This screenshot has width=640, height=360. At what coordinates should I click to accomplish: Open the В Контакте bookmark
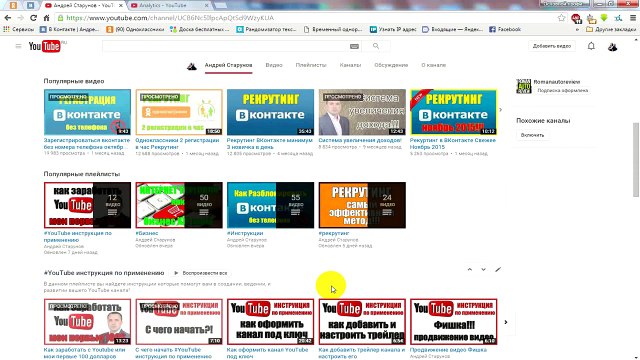(x=70, y=29)
